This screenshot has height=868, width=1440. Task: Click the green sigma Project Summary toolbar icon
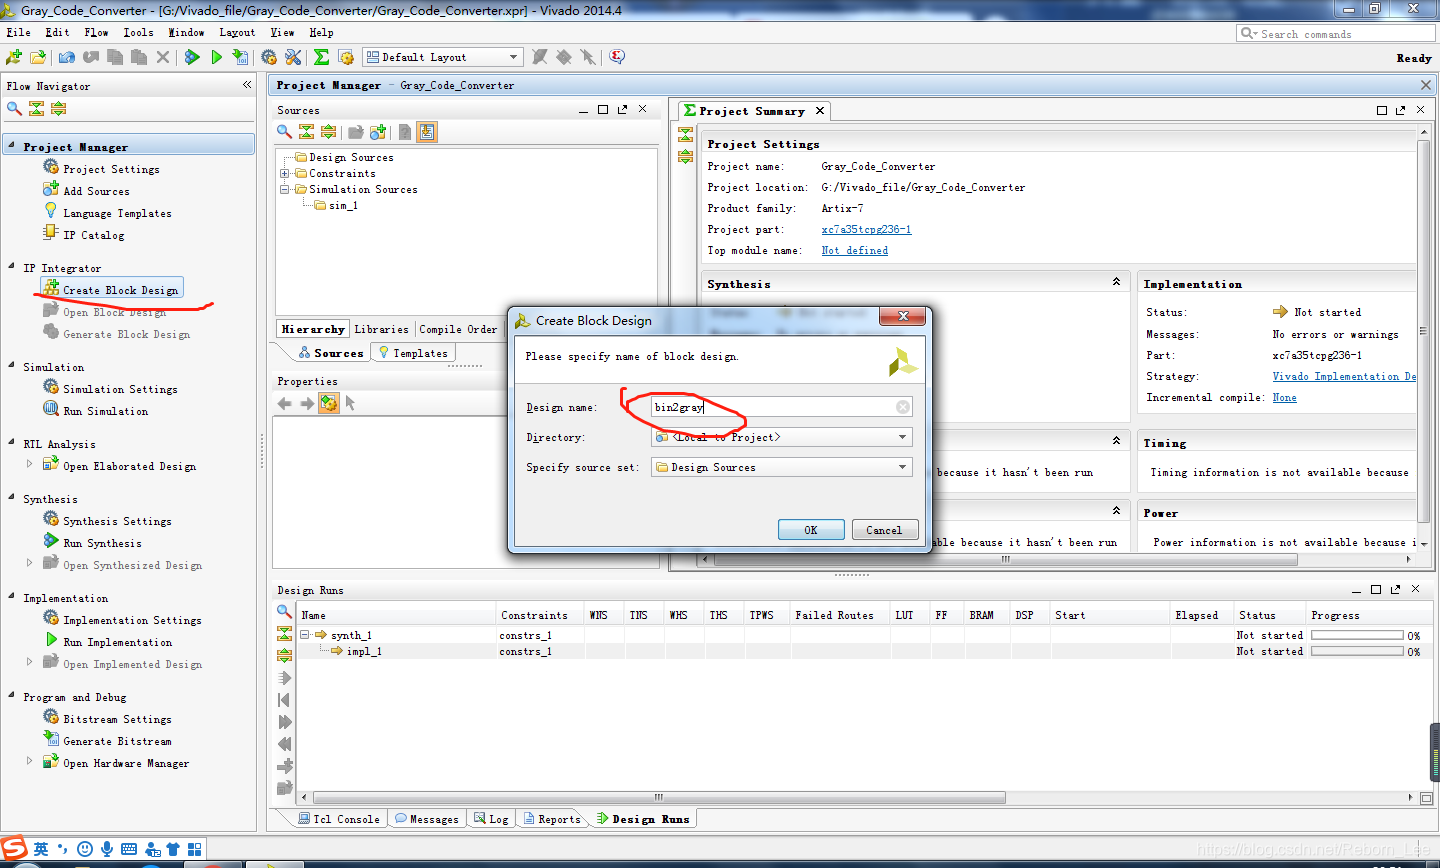321,58
